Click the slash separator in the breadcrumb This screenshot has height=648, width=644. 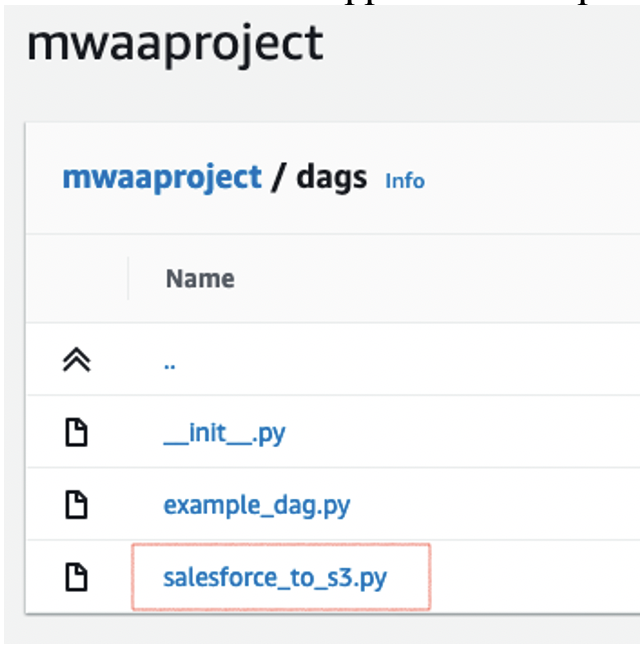coord(279,178)
